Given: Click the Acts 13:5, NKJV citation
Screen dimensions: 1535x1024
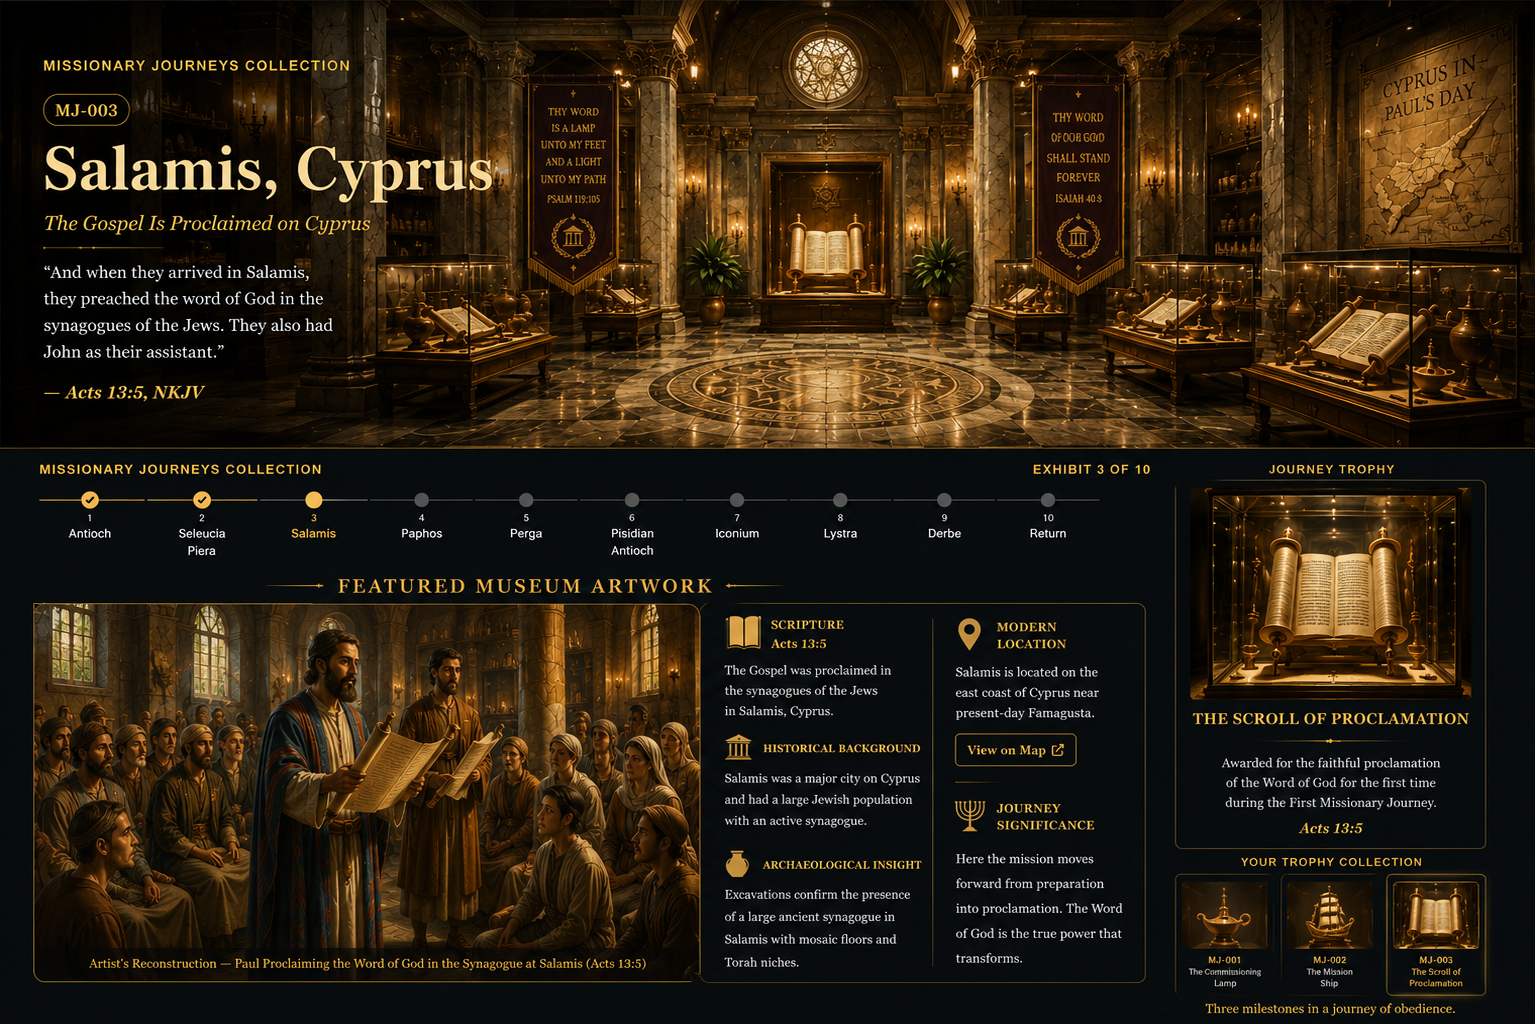Looking at the screenshot, I should click(124, 392).
